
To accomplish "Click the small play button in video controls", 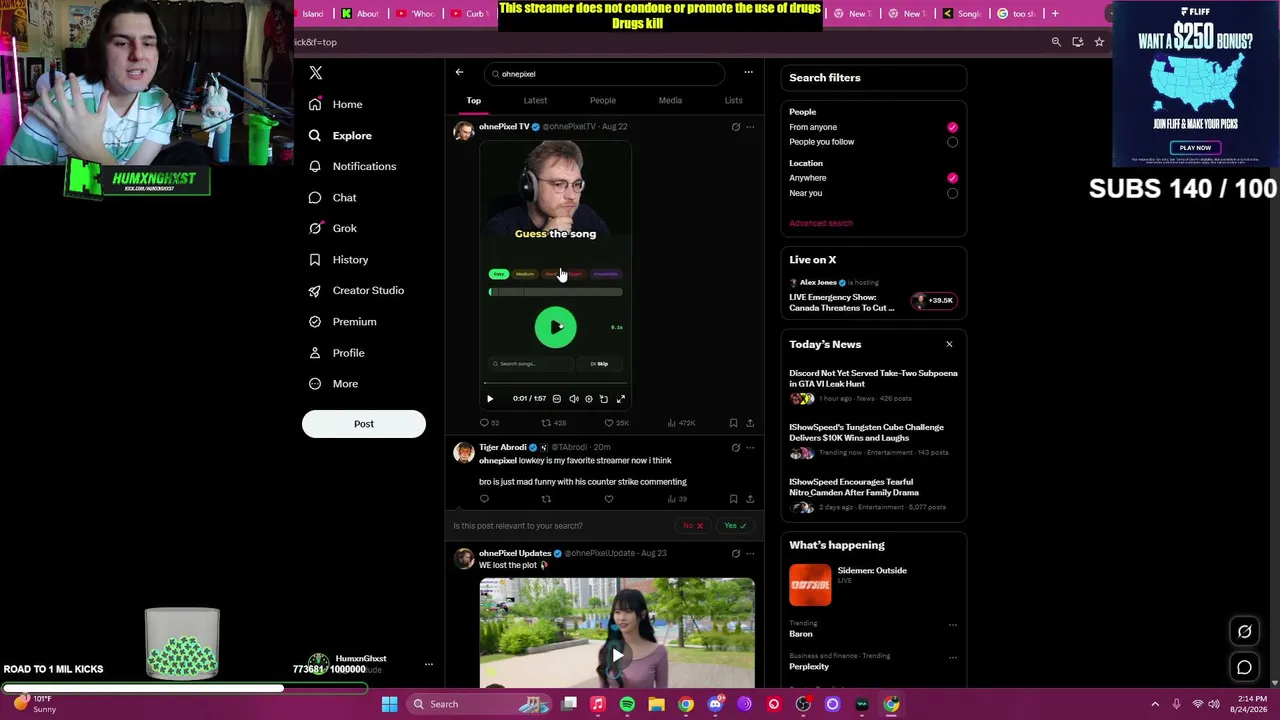I will pyautogui.click(x=490, y=399).
